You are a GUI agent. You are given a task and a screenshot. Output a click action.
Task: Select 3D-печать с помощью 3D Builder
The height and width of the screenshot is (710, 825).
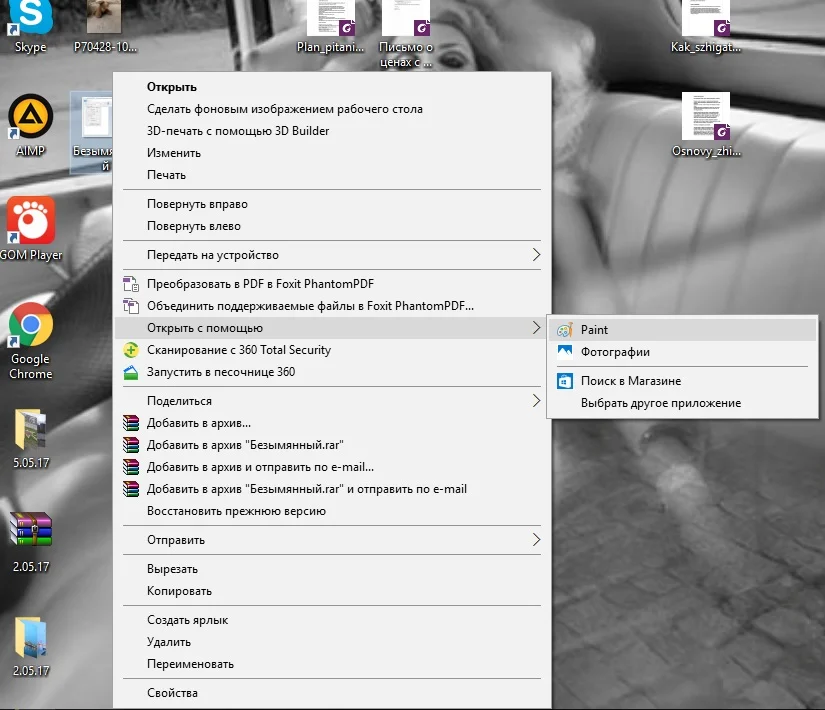pos(332,131)
